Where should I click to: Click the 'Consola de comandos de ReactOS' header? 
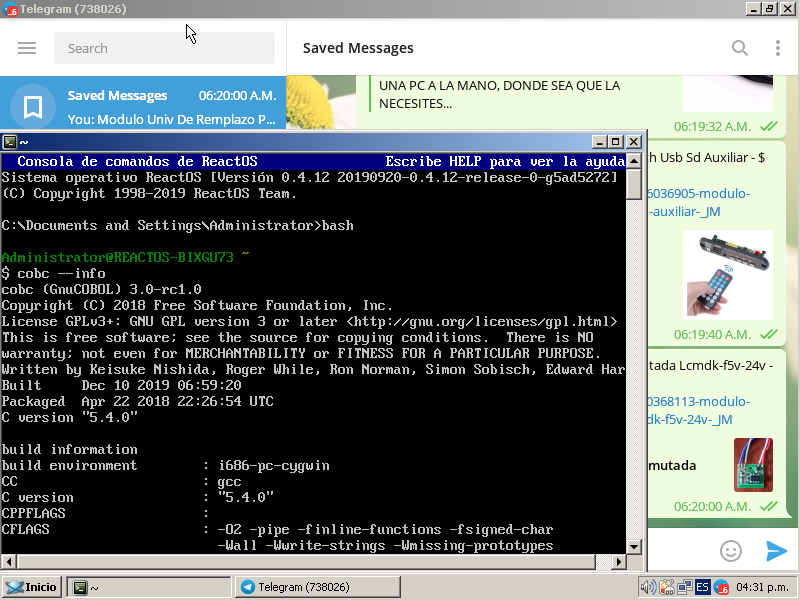click(x=137, y=161)
